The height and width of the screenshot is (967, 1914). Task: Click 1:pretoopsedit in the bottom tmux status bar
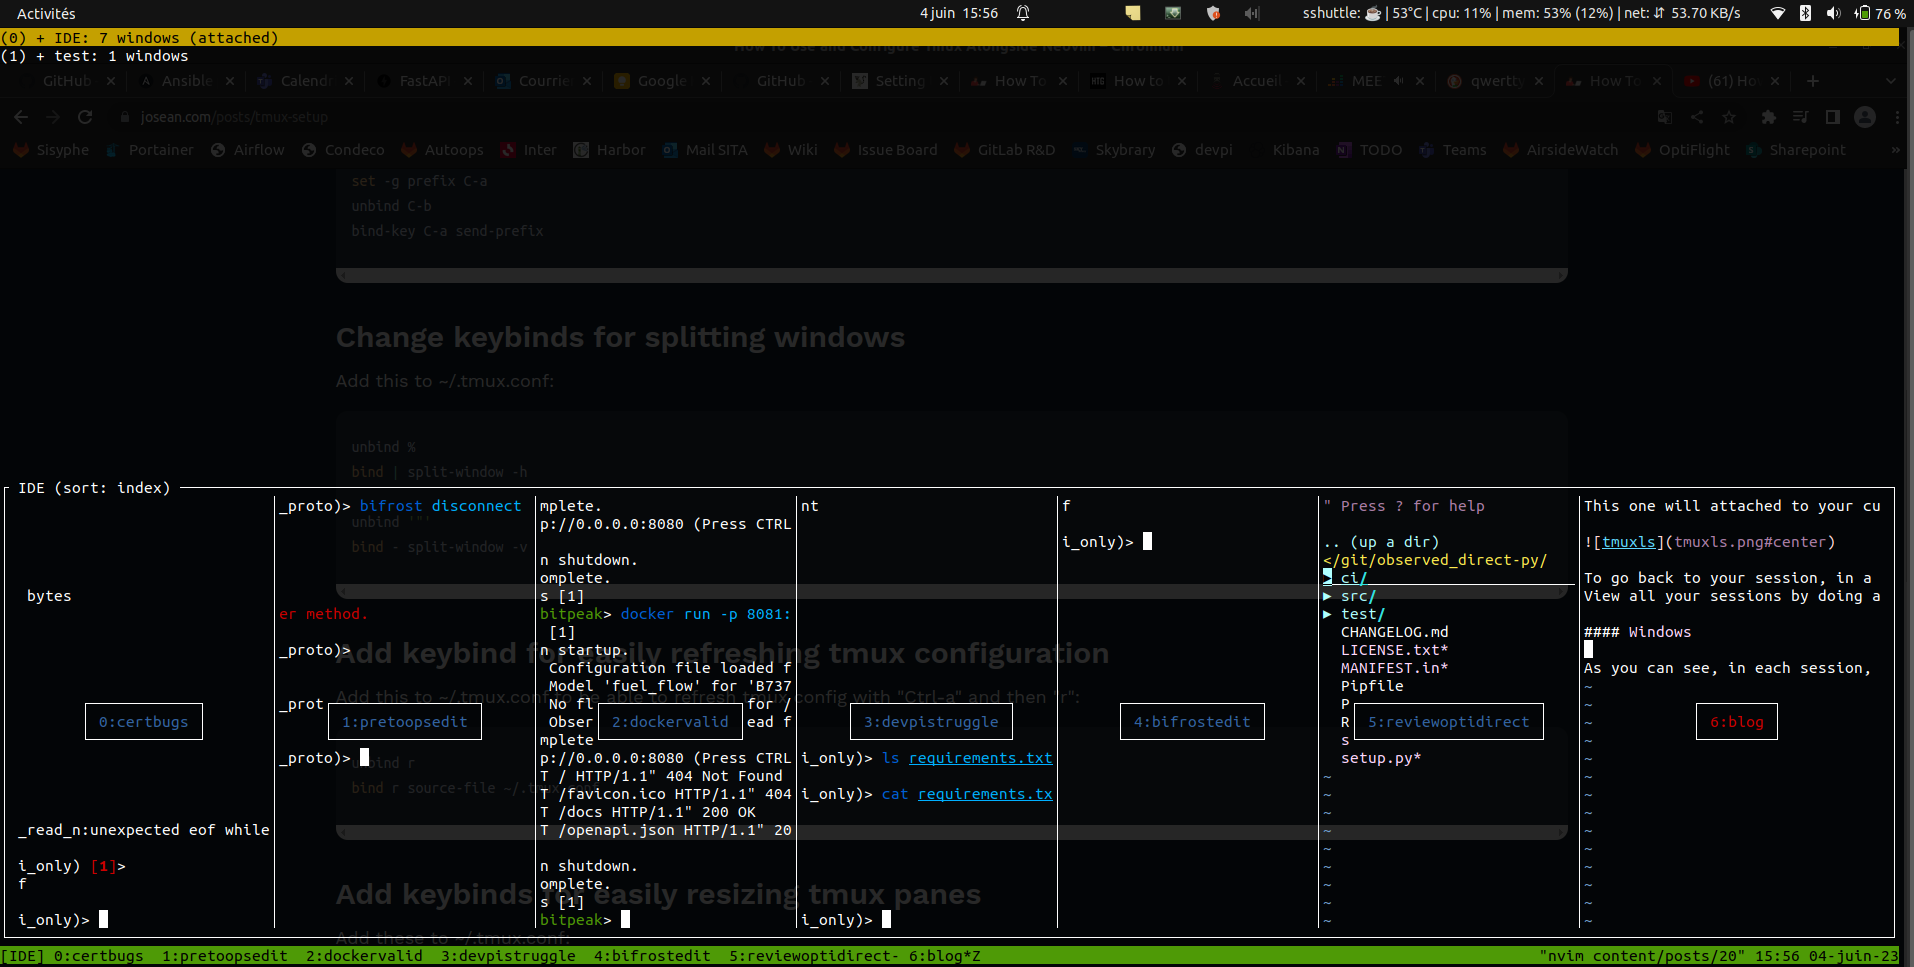[225, 956]
